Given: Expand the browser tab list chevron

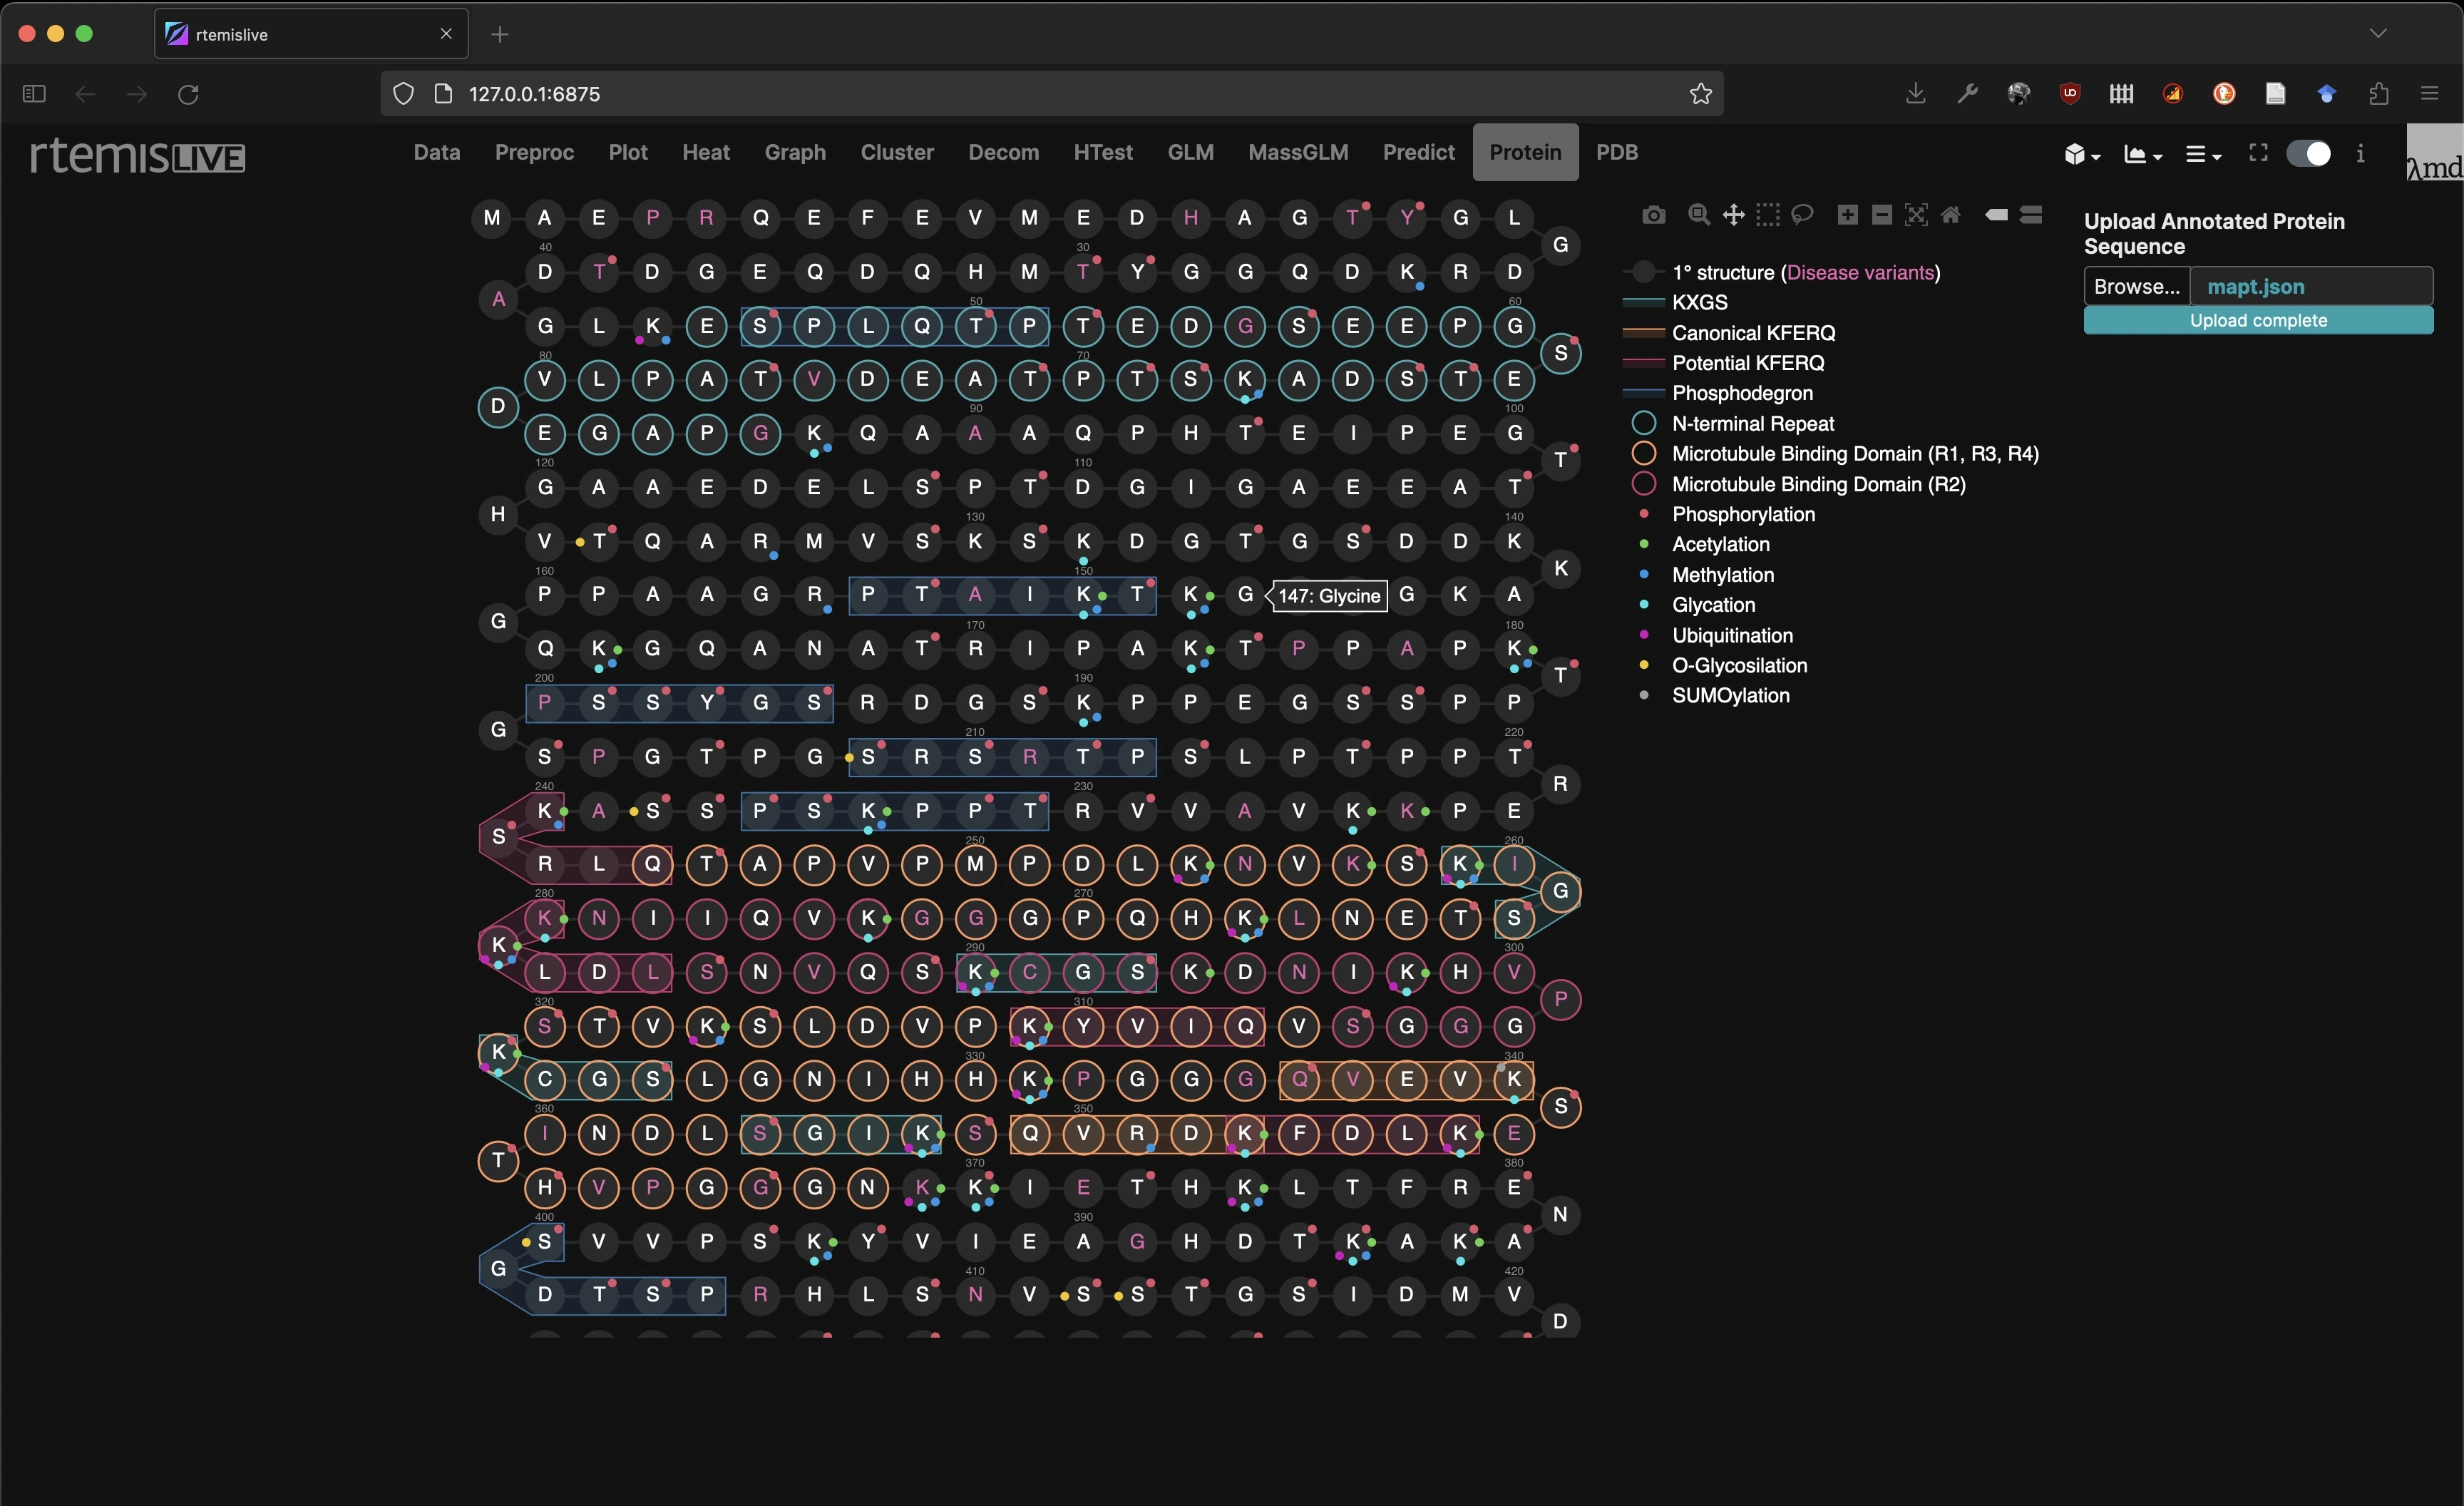Looking at the screenshot, I should (x=2378, y=33).
